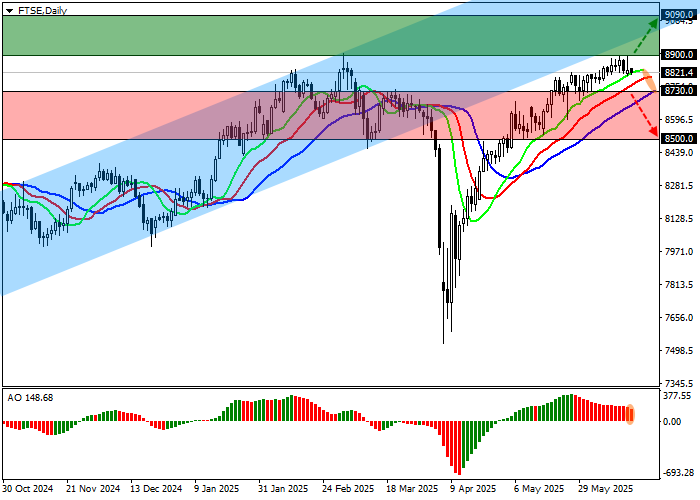Click the green dashed upward arrow head
The width and height of the screenshot is (700, 500).
[x=654, y=21]
